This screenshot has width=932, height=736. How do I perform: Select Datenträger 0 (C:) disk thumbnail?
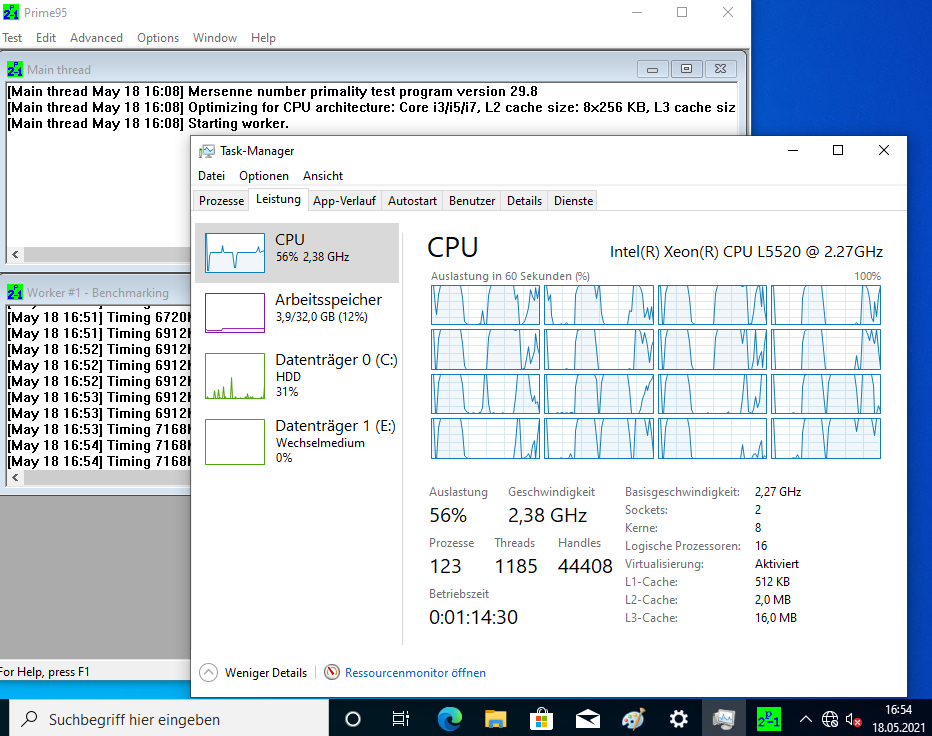click(x=235, y=376)
